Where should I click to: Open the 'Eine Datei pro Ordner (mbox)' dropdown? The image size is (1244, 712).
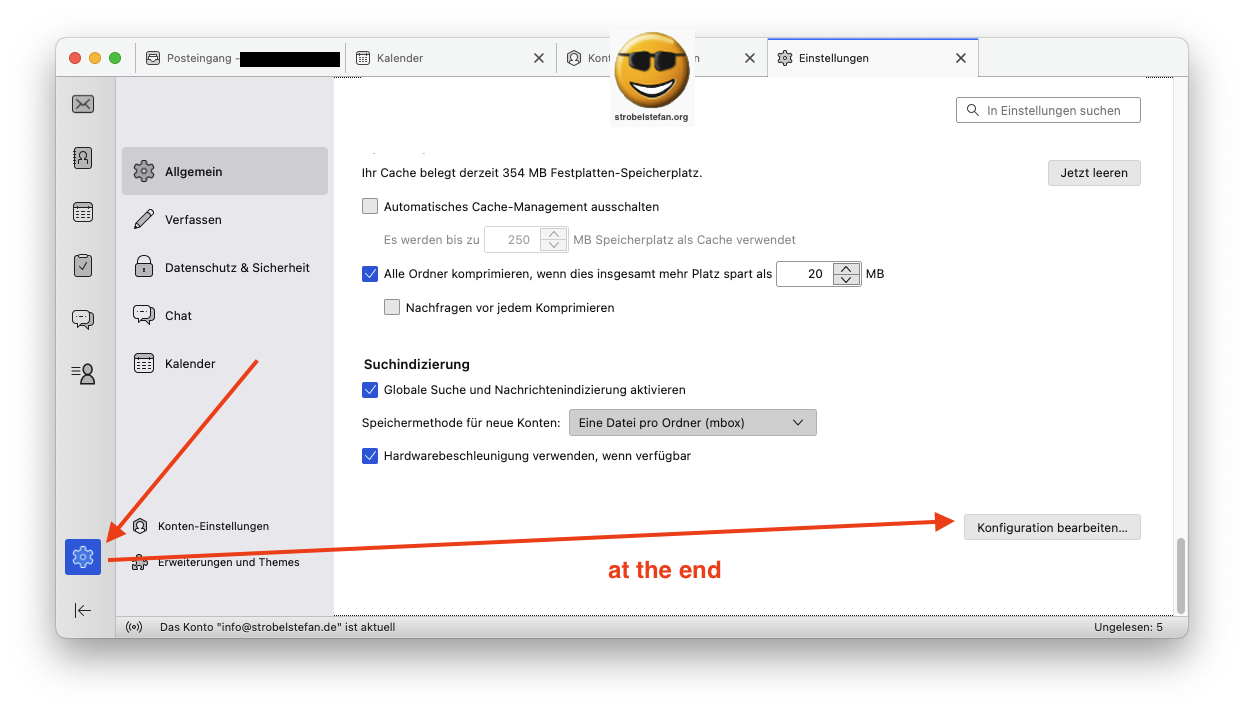pos(692,422)
